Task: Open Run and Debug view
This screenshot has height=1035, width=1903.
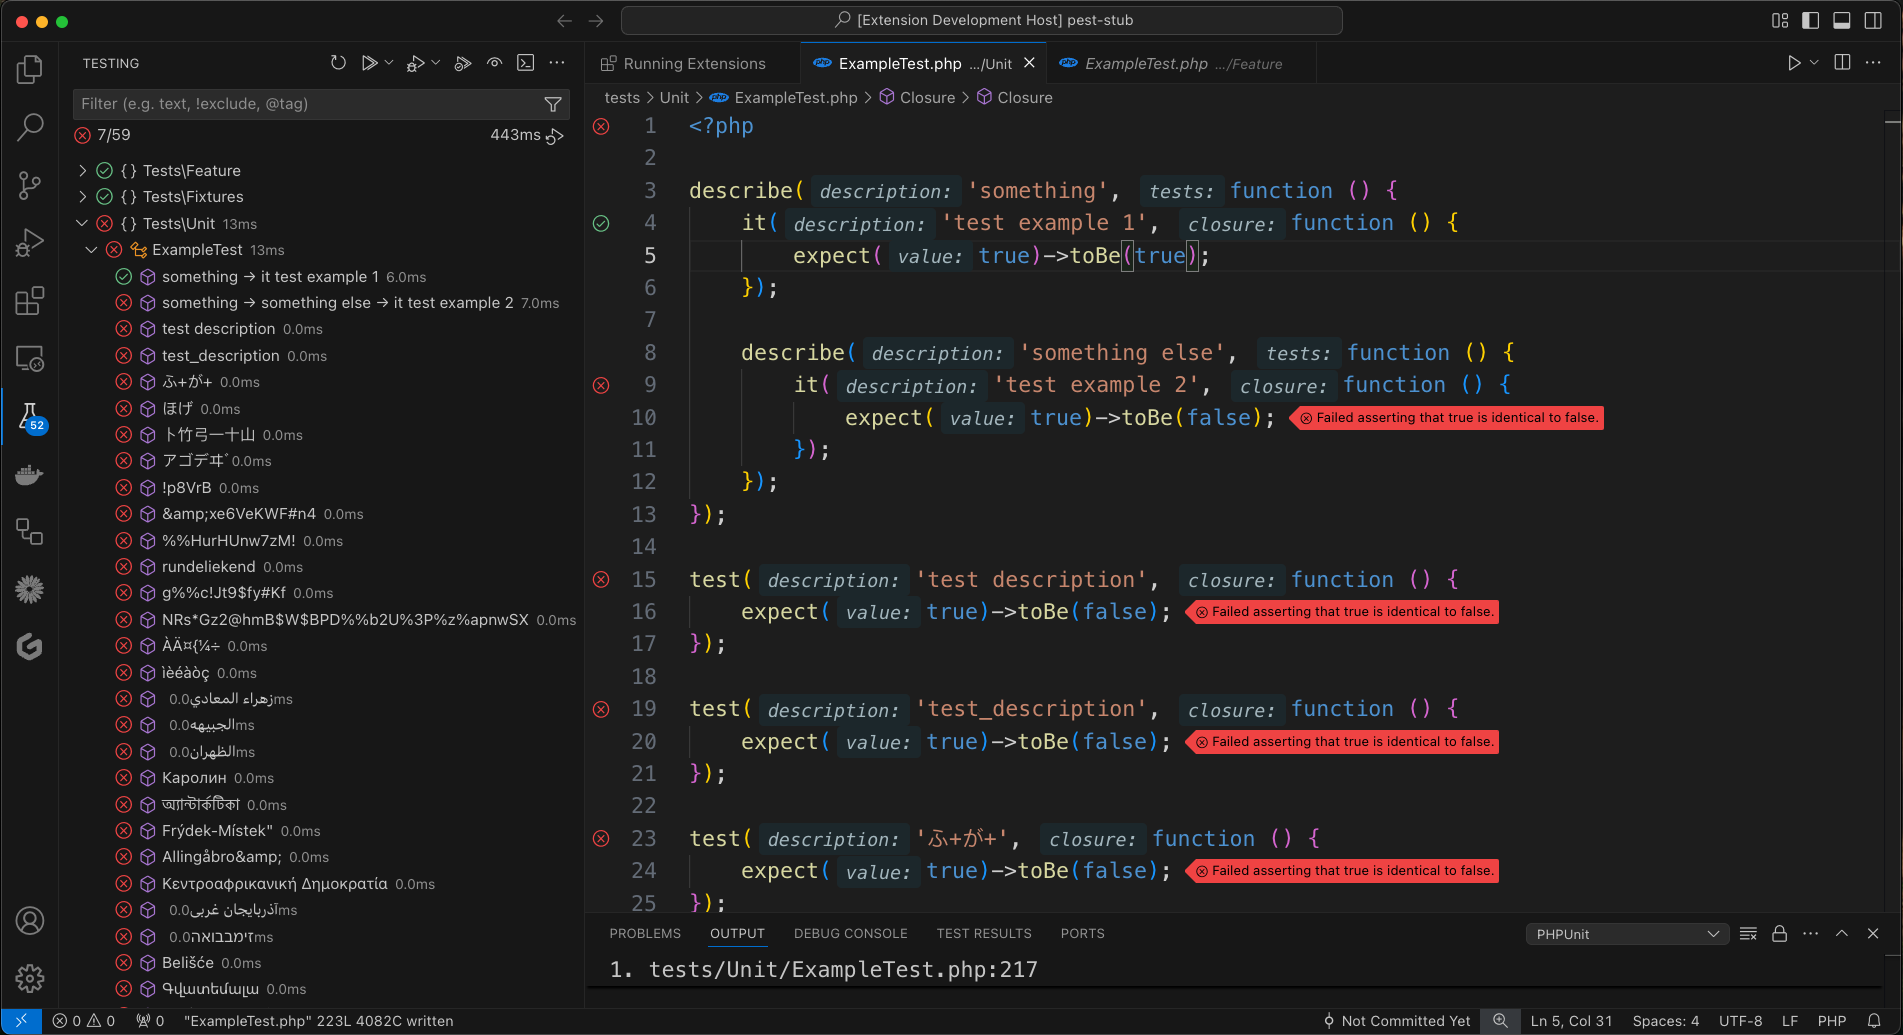Action: (30, 243)
